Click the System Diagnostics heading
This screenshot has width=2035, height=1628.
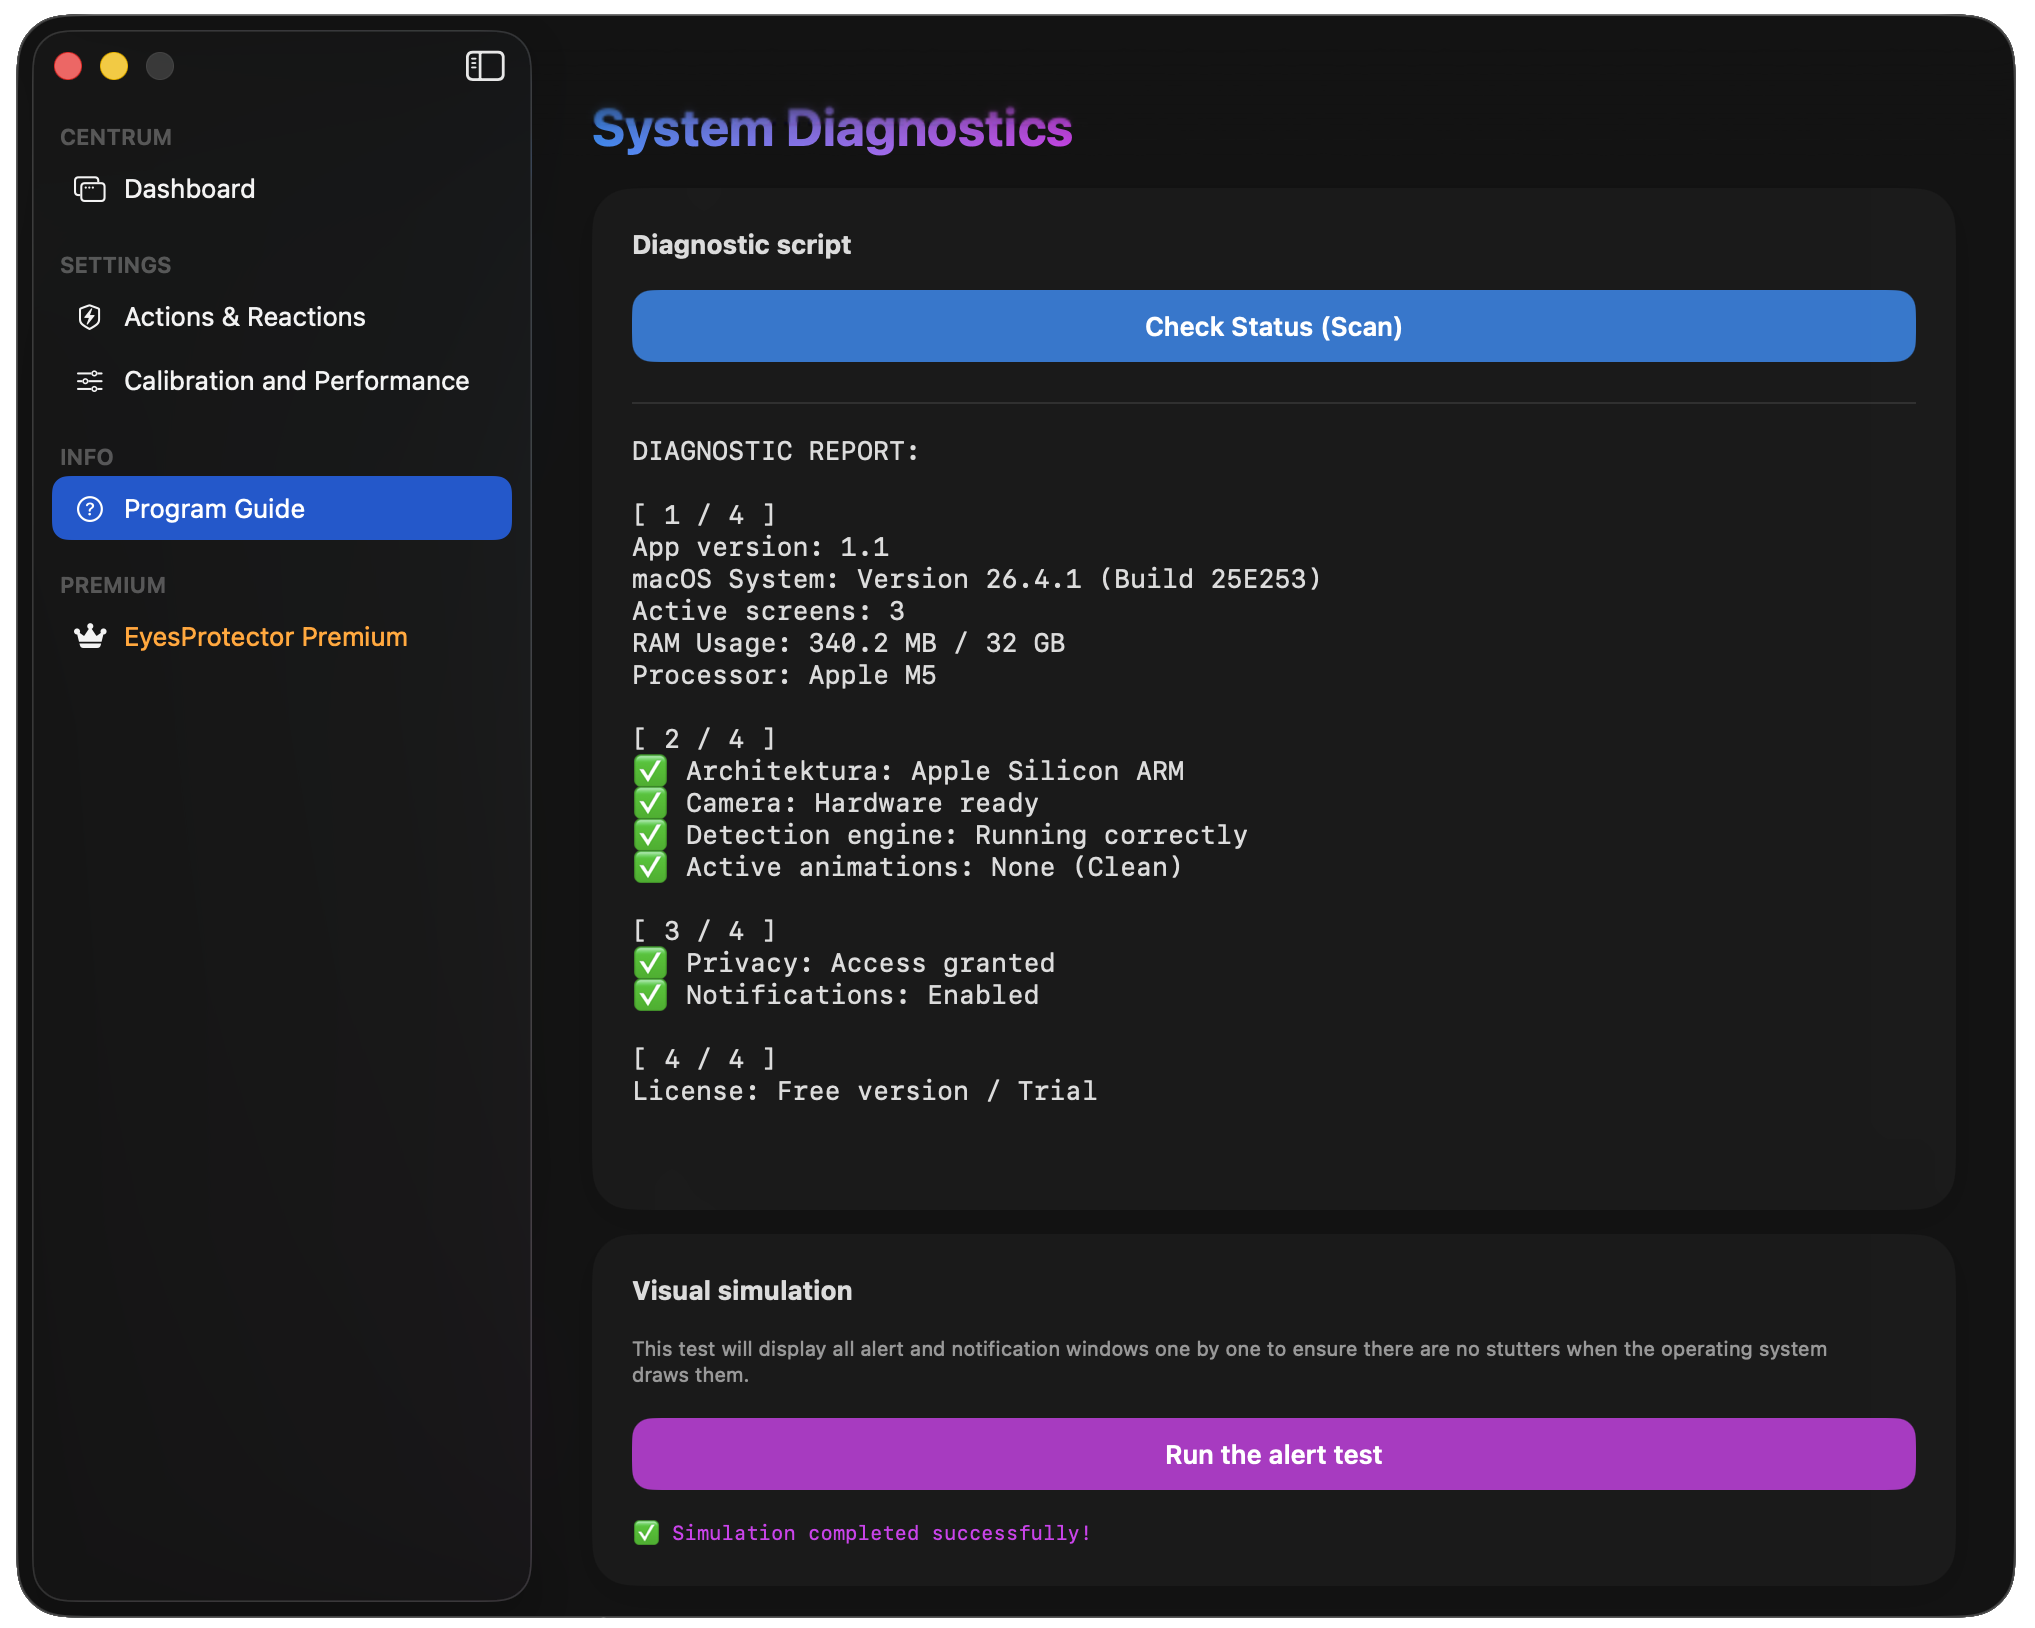pyautogui.click(x=832, y=129)
